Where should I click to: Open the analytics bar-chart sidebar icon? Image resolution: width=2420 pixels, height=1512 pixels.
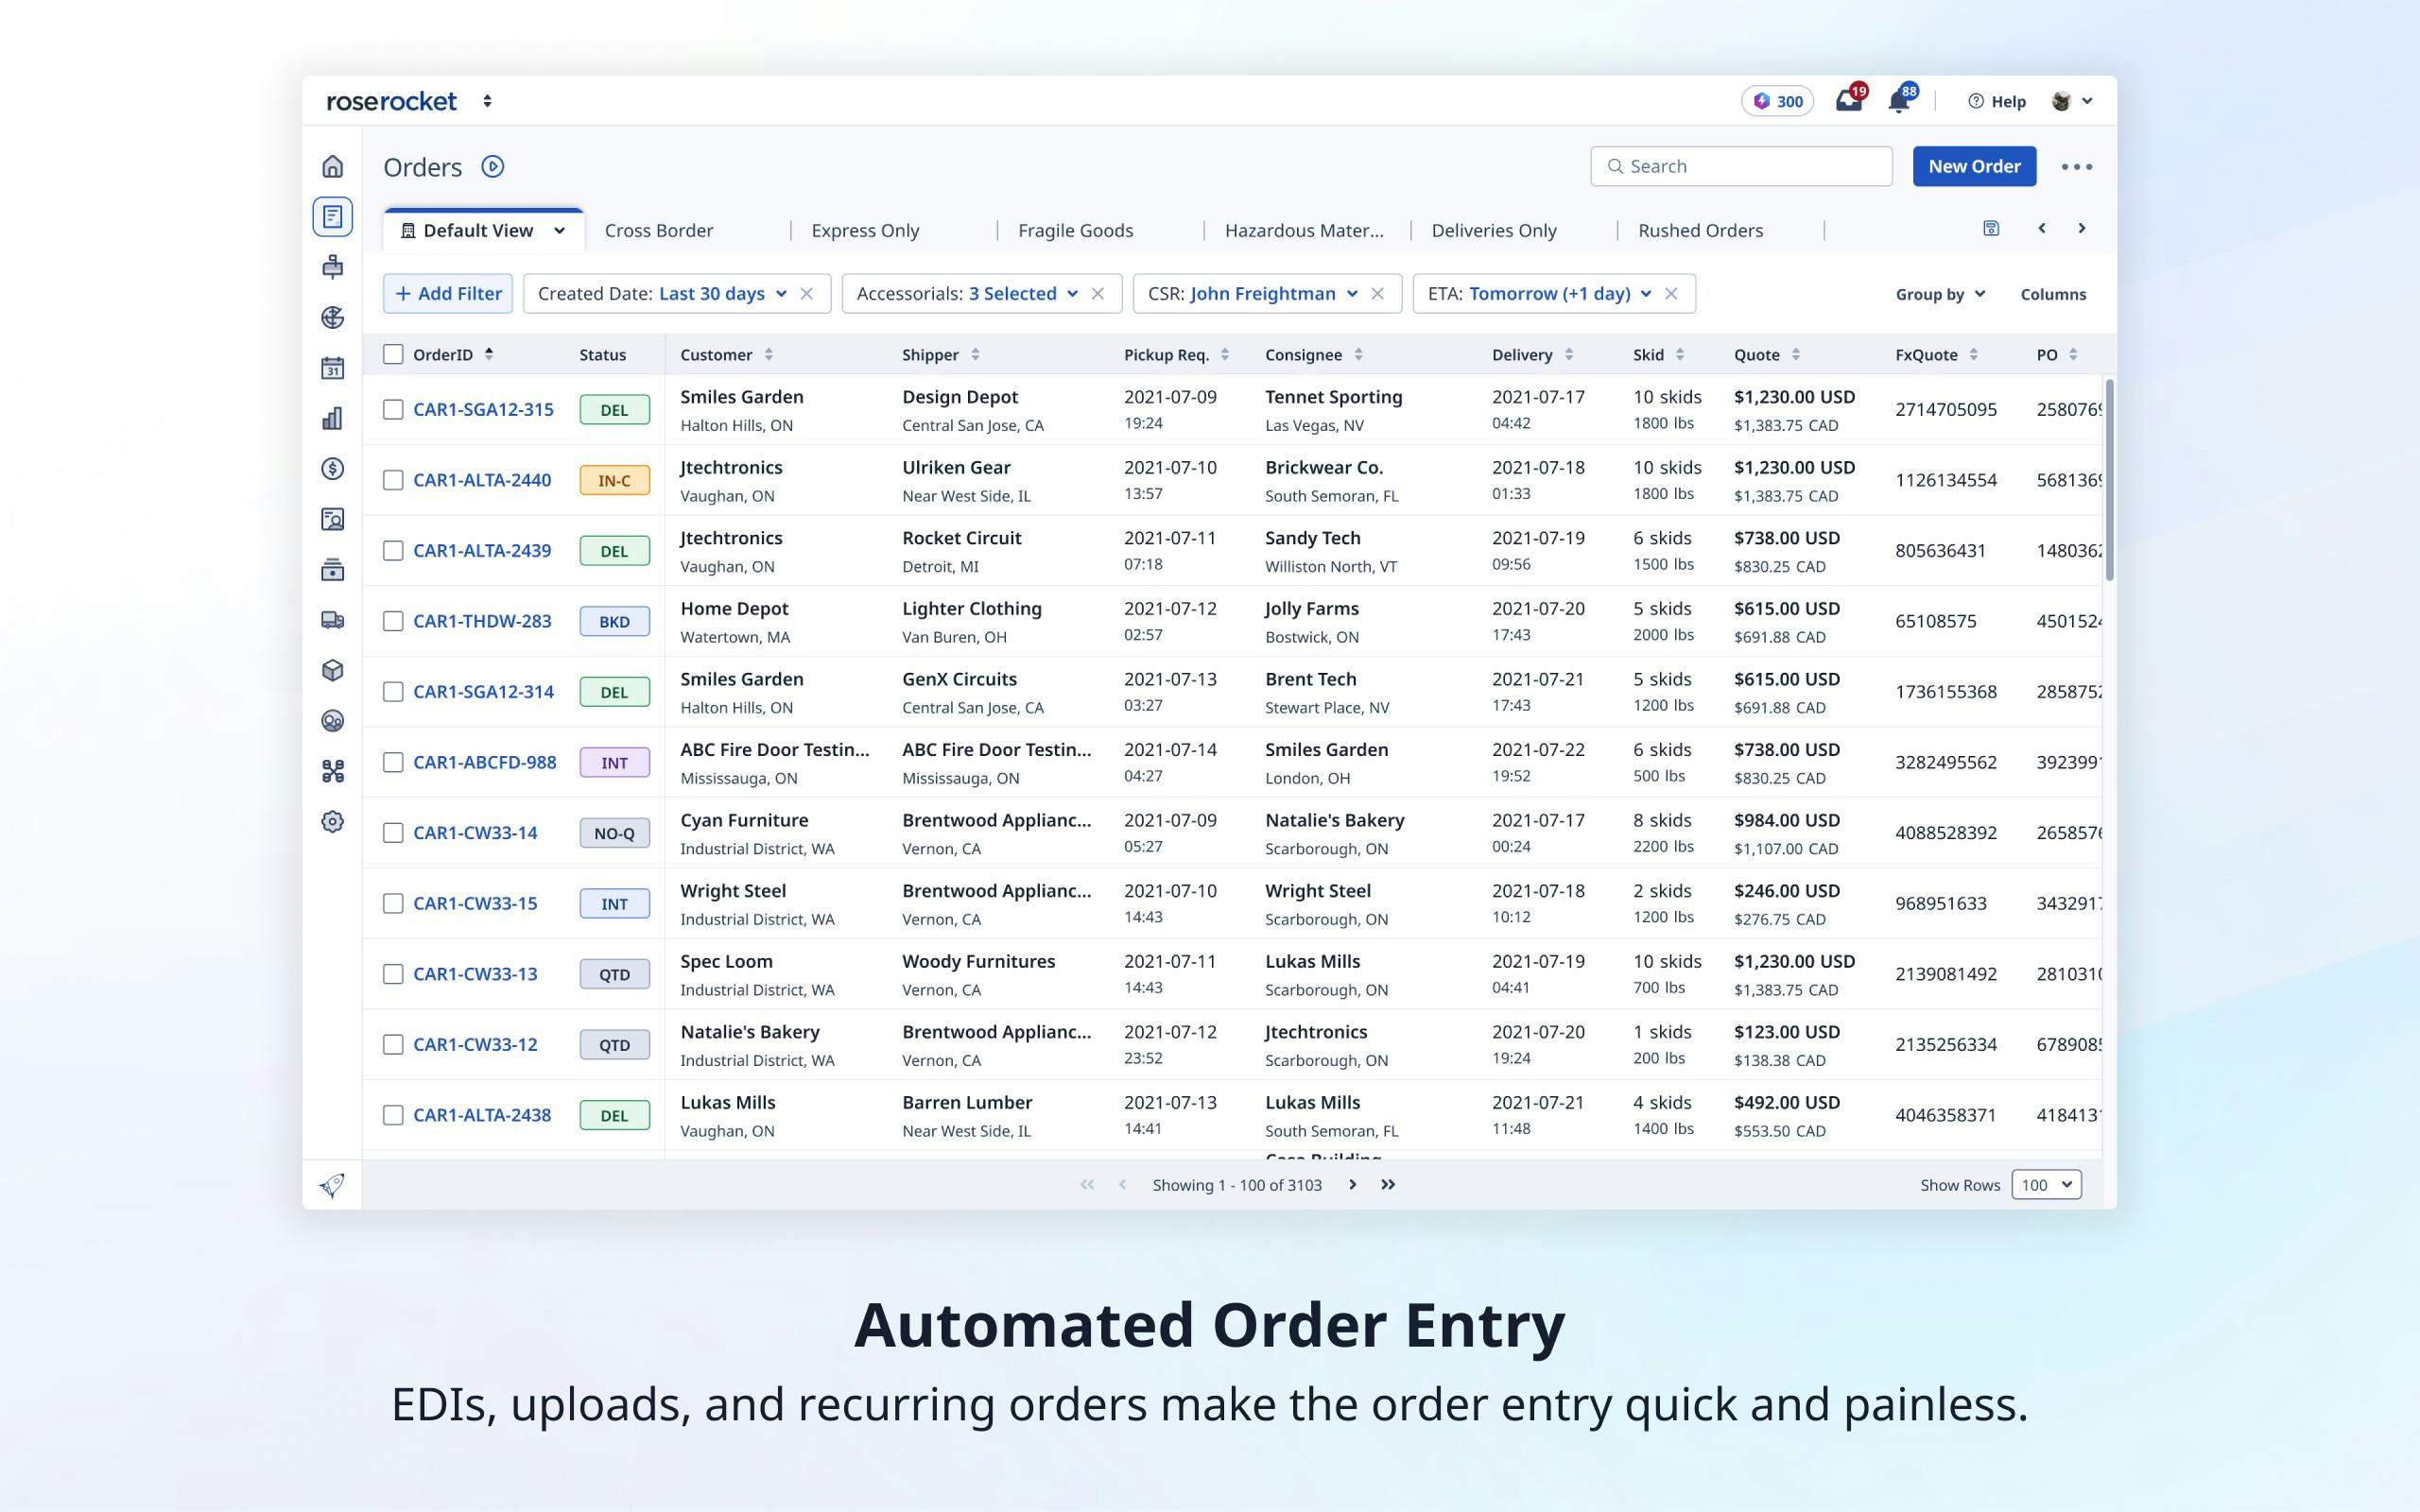332,418
